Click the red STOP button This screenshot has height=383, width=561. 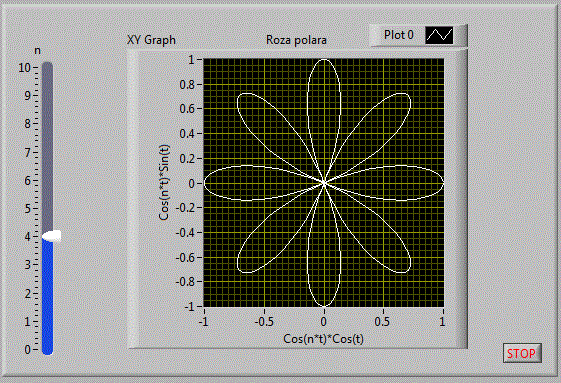pos(522,354)
